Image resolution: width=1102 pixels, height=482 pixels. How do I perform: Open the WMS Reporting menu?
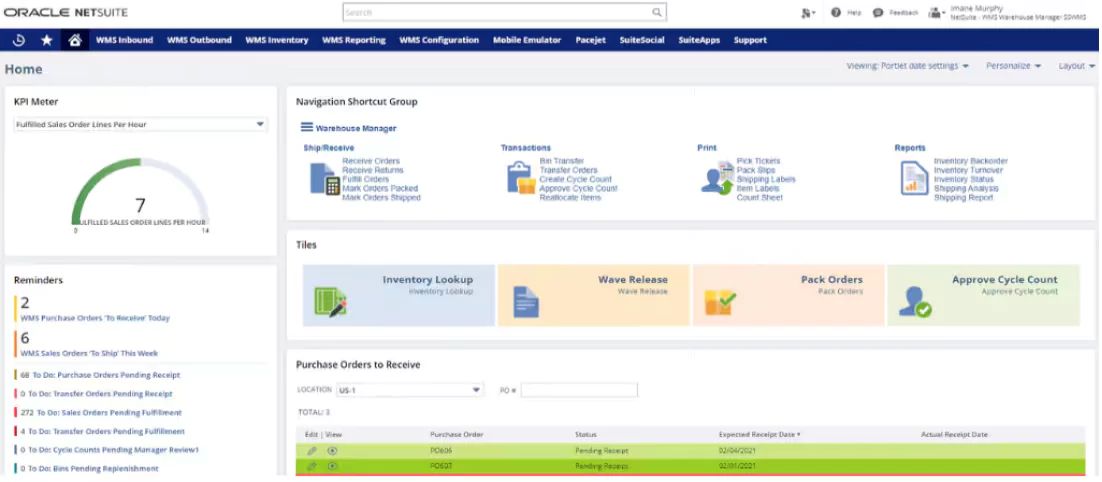[x=354, y=40]
